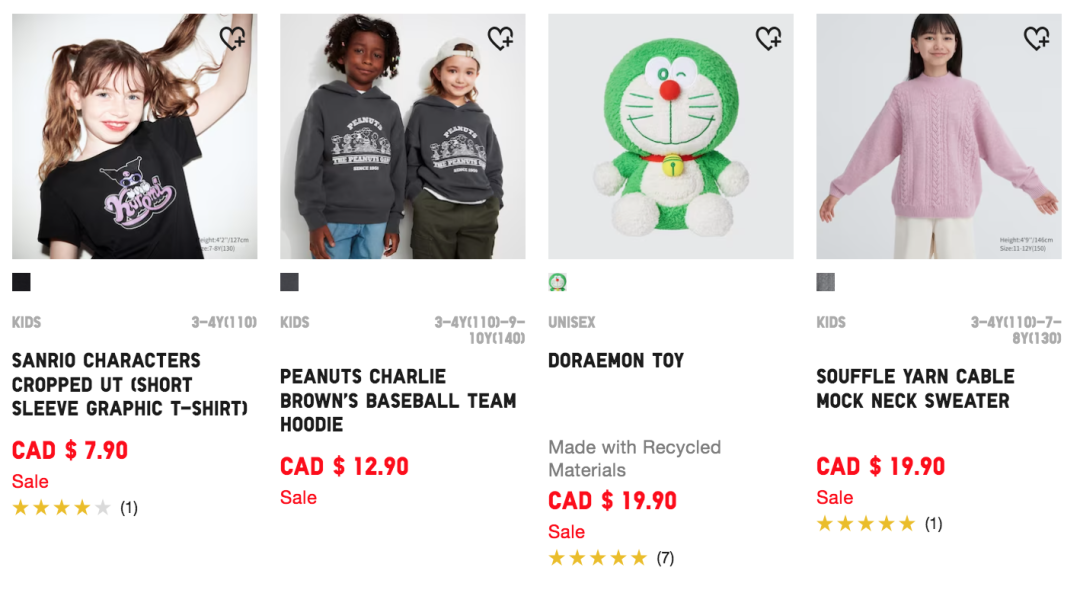1080x590 pixels.
Task: Save Souffle Yarn sweater to wishlist
Action: click(x=1036, y=39)
